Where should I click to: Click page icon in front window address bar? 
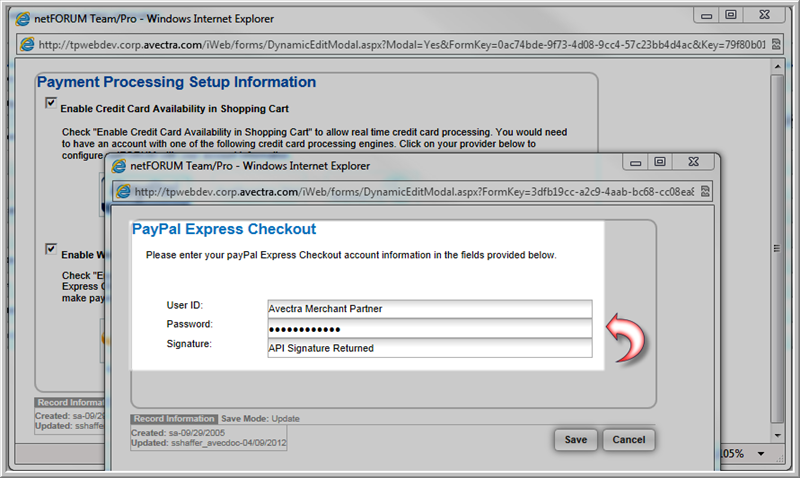123,192
